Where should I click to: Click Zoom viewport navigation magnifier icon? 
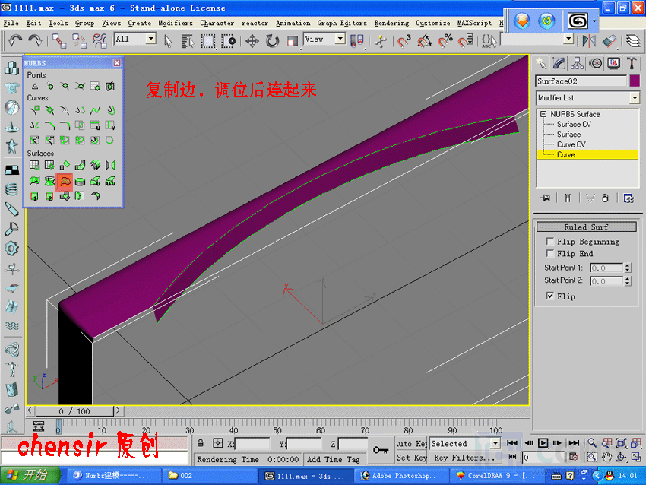point(592,443)
